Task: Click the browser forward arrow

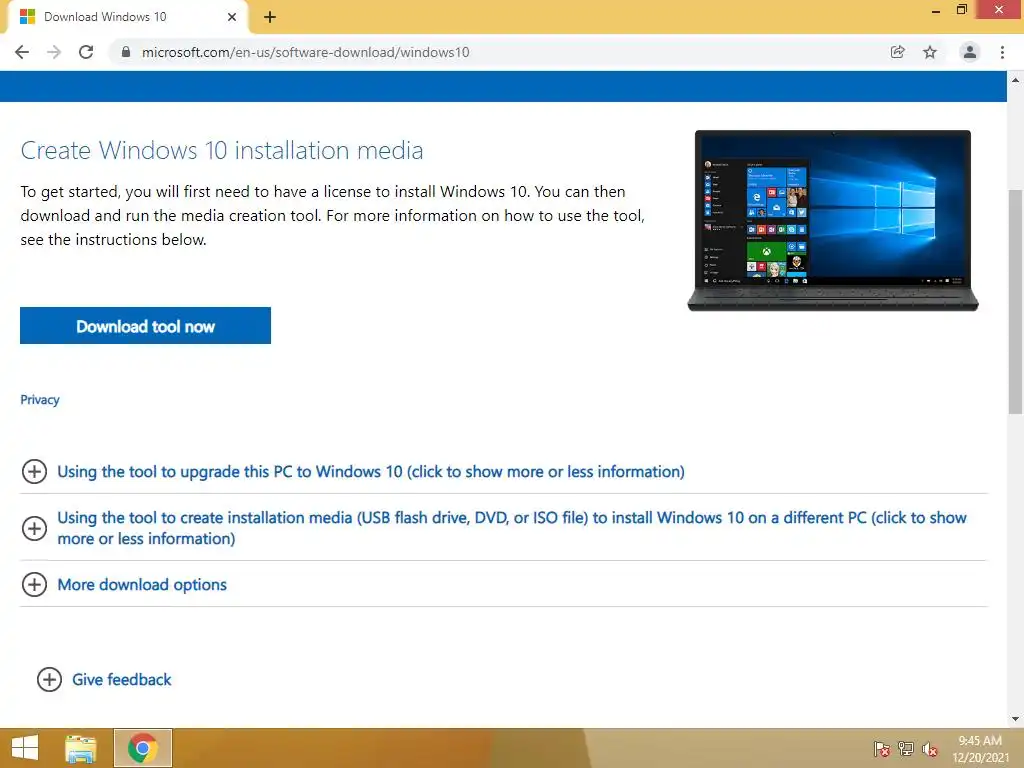Action: coord(54,52)
